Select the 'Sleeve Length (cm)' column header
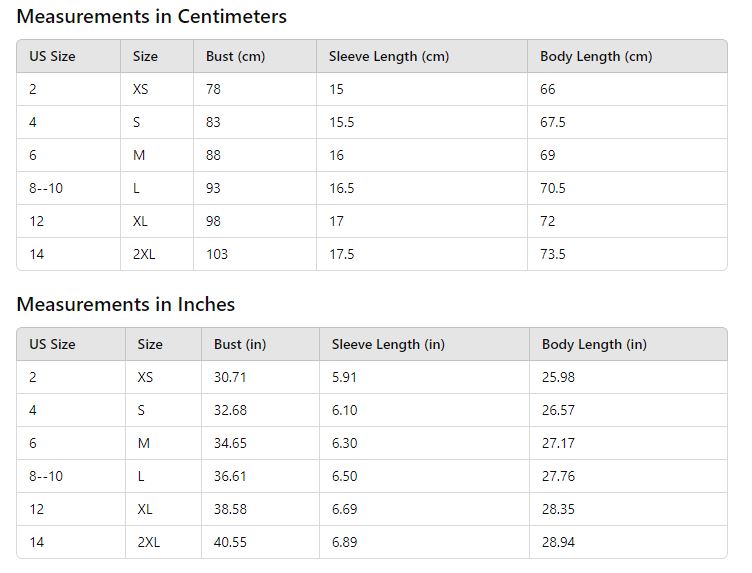This screenshot has width=752, height=573. 388,57
